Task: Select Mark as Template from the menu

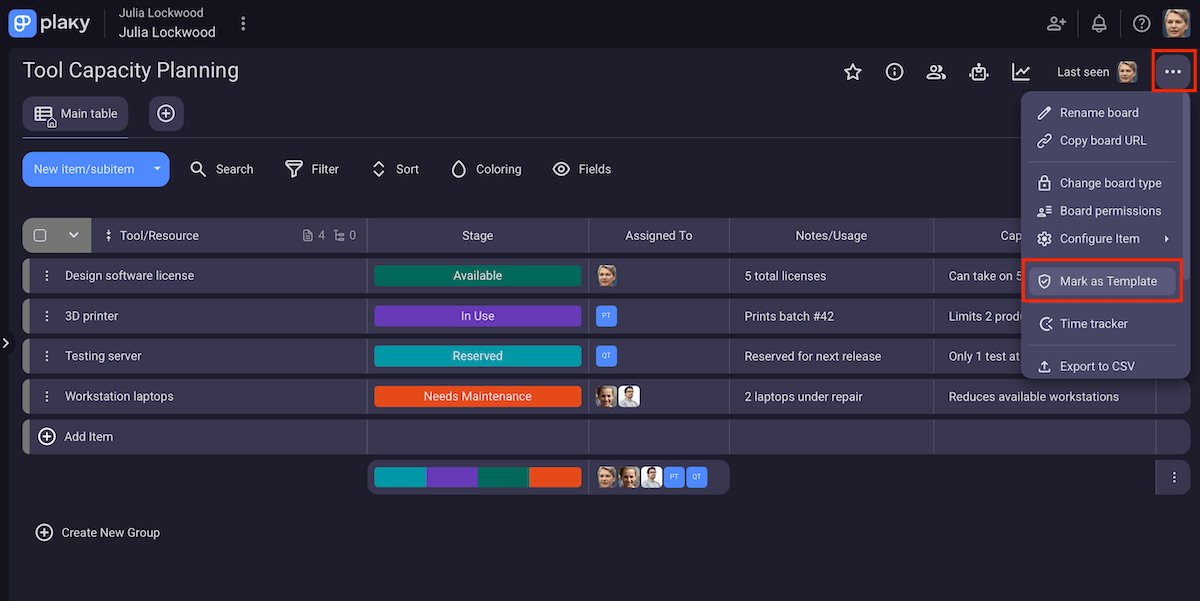Action: pos(1102,281)
